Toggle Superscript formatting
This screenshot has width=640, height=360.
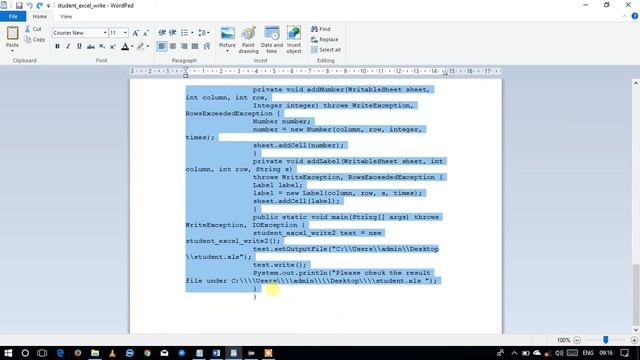tap(113, 47)
